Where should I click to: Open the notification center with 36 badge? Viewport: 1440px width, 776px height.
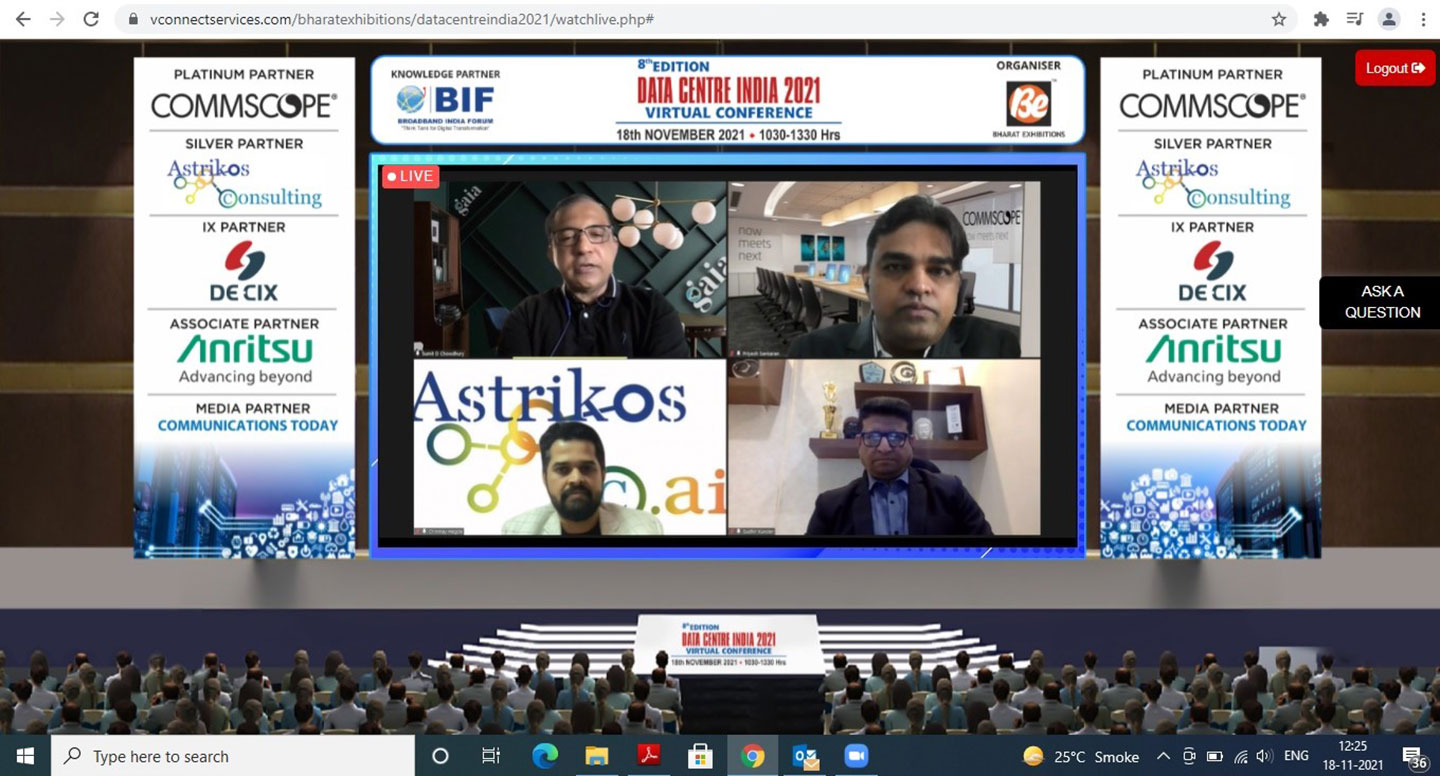pos(1414,757)
